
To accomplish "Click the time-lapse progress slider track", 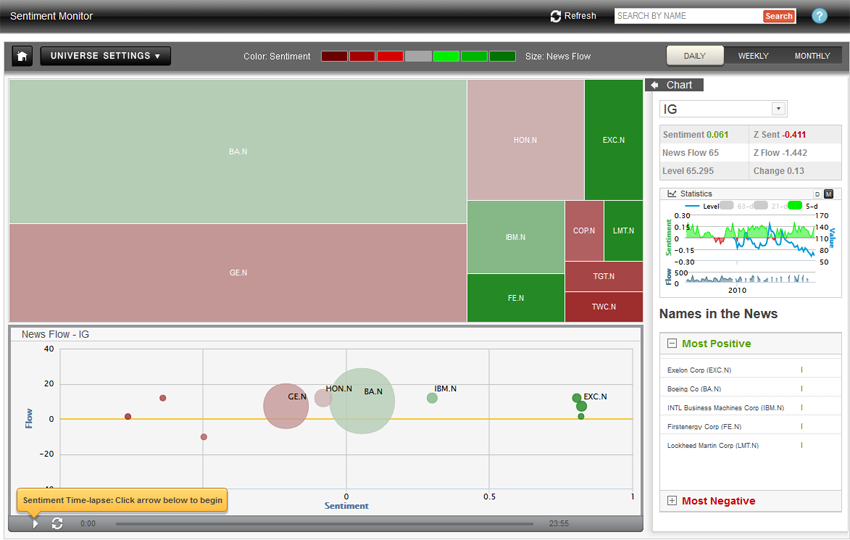I will 324,524.
